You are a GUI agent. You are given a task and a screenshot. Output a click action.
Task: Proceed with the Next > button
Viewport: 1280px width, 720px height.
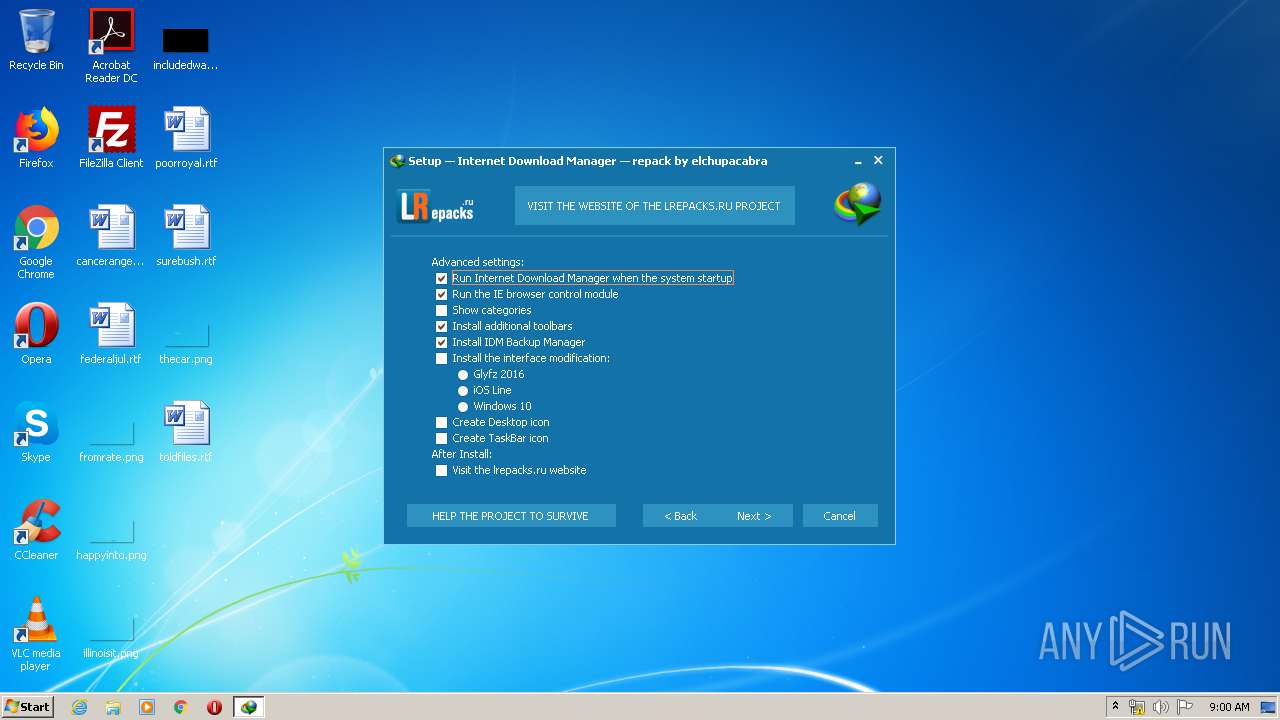pyautogui.click(x=755, y=516)
